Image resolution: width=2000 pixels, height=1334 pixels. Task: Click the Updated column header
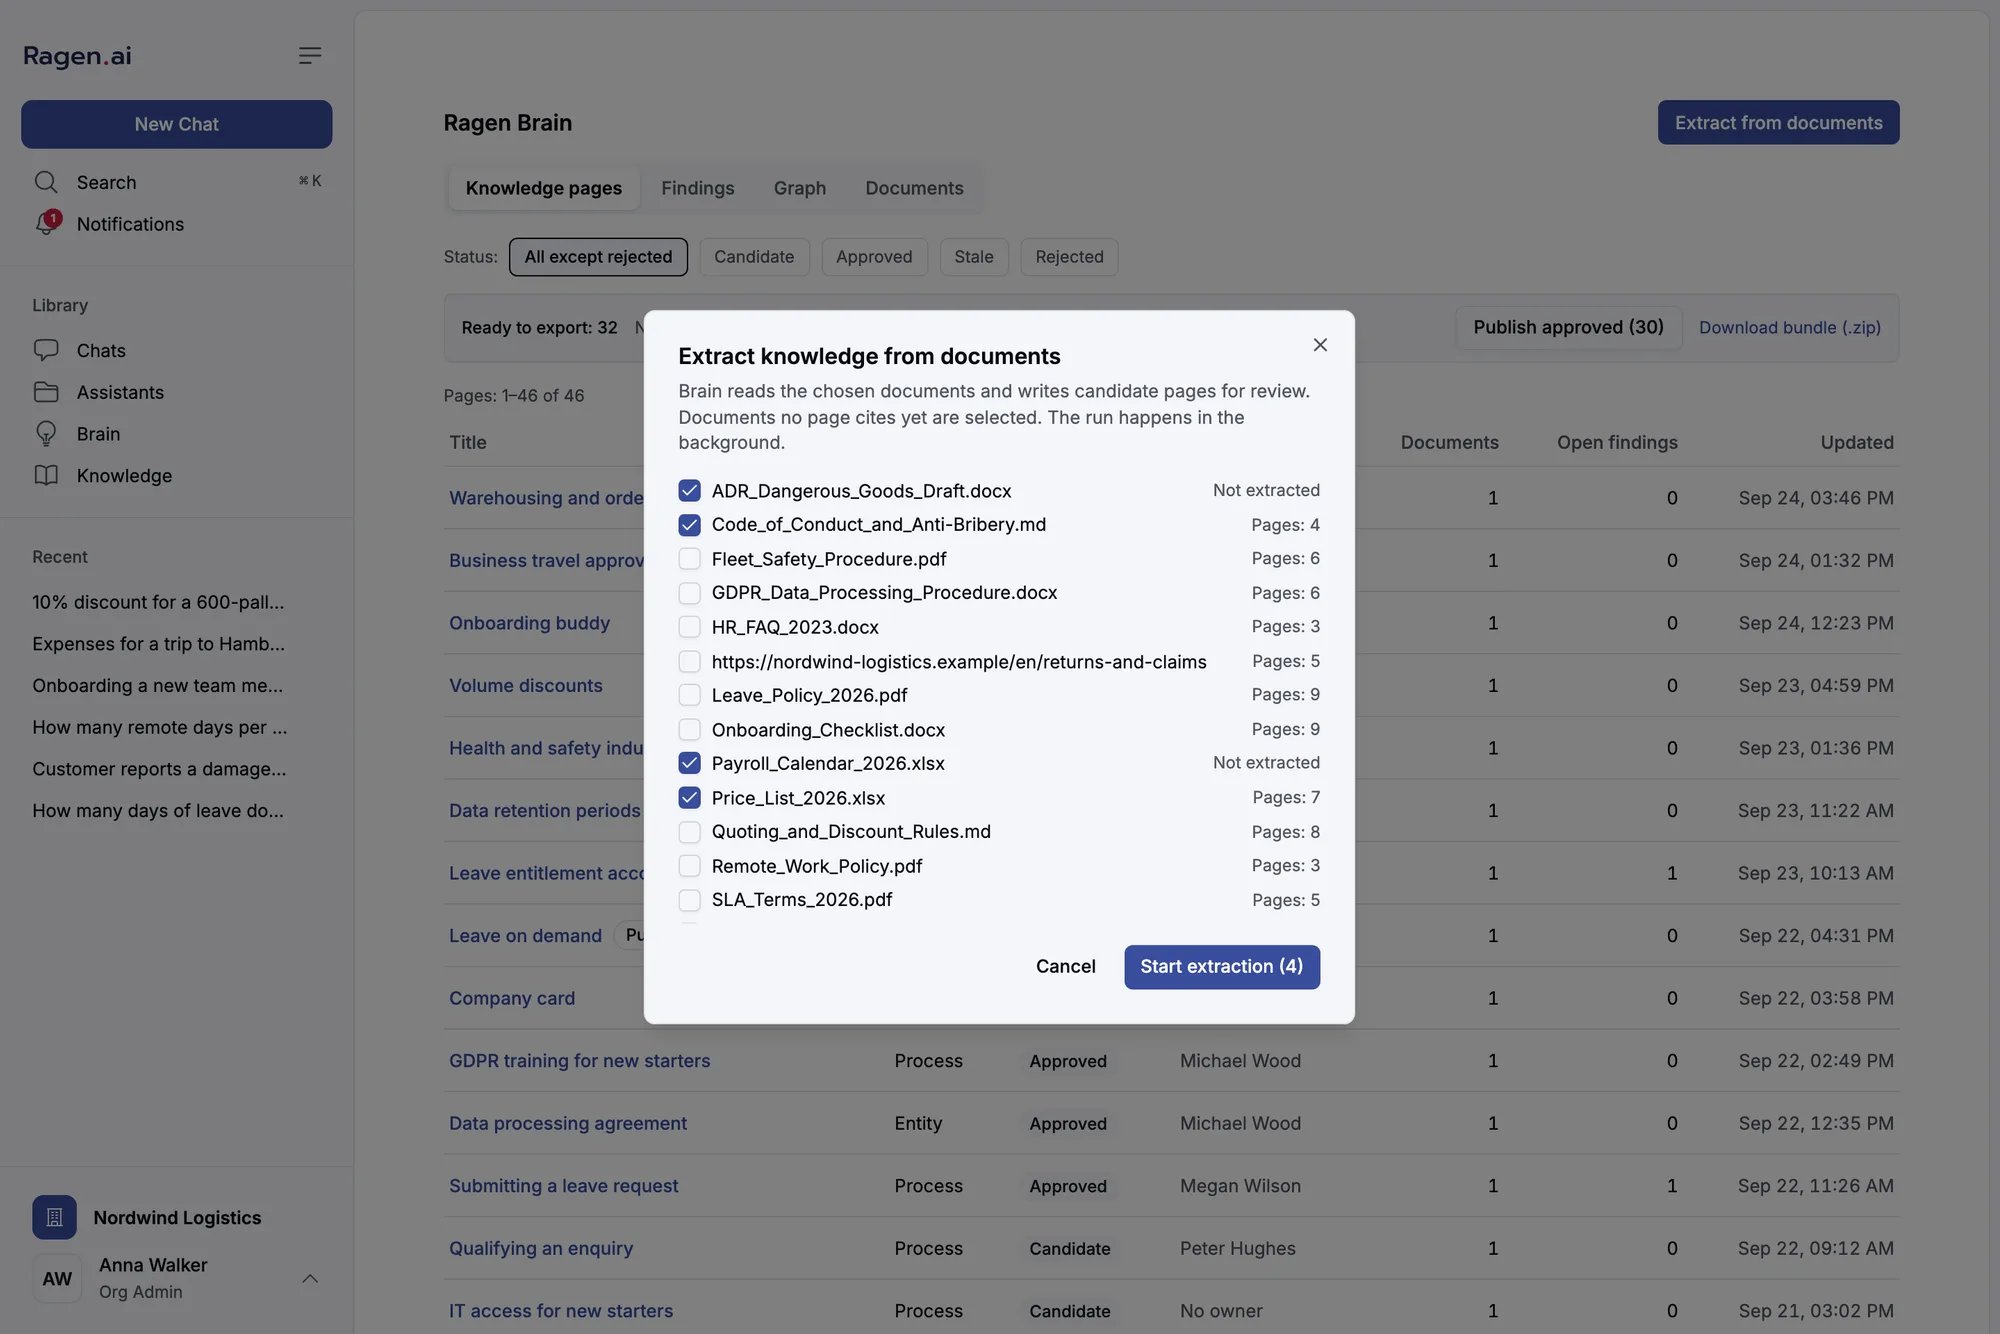1856,442
